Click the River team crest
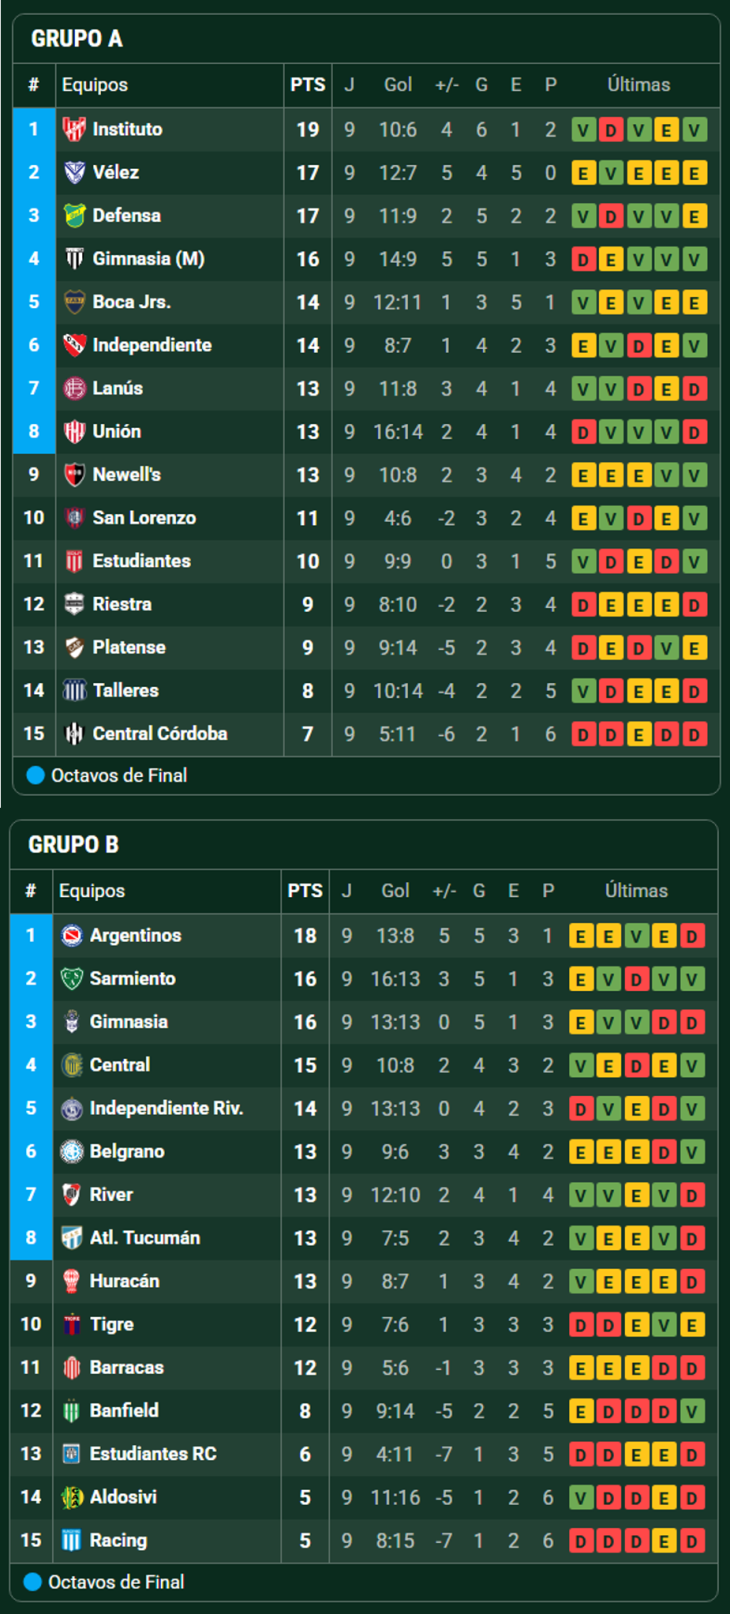This screenshot has width=730, height=1614. (71, 1194)
